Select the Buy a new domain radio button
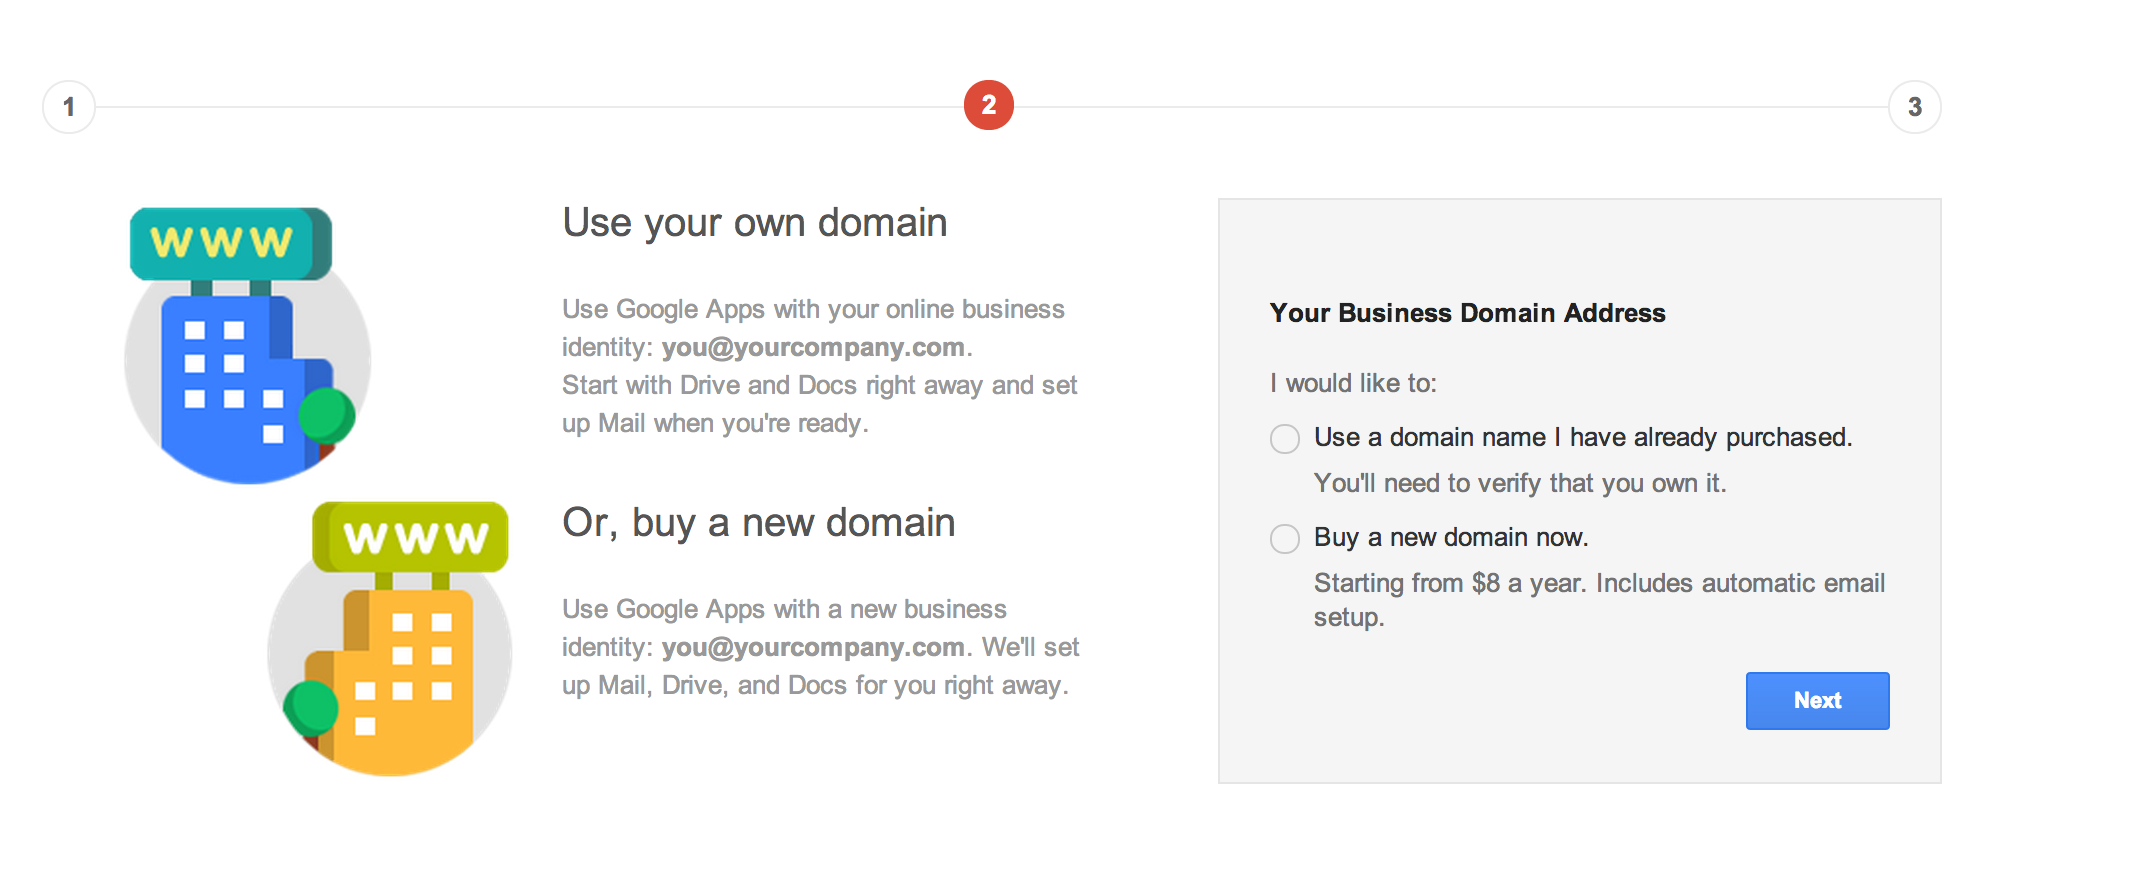2136x870 pixels. coord(1285,539)
